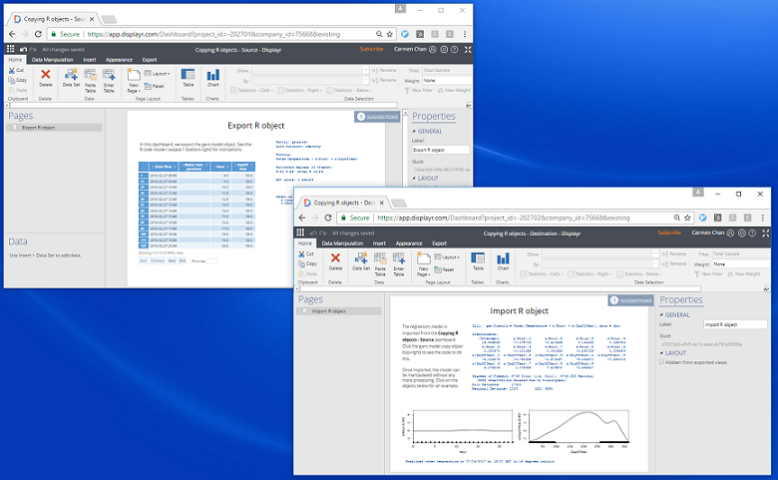The width and height of the screenshot is (778, 480).
Task: Click Enter Table icon in Destination window
Action: coord(399,259)
